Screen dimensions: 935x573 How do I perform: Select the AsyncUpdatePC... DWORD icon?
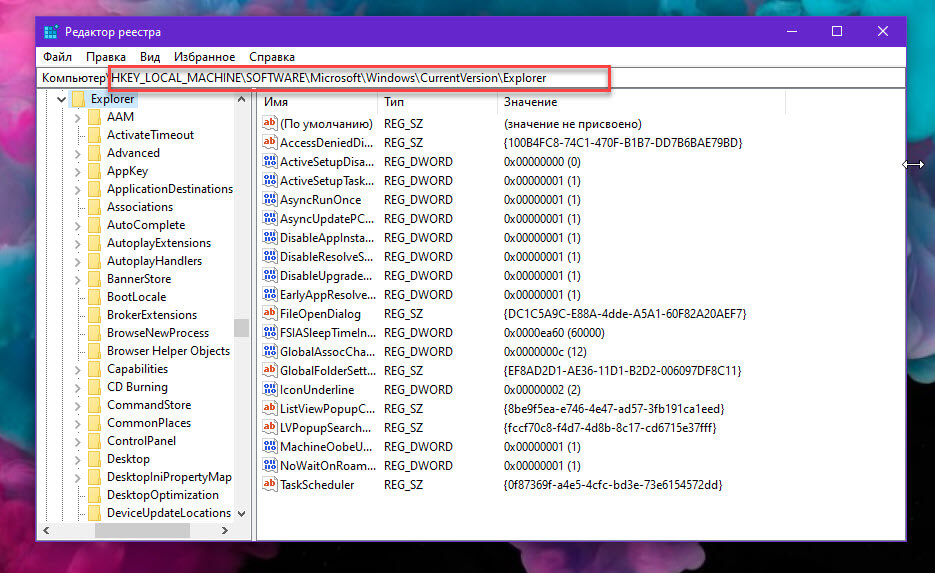tap(270, 219)
